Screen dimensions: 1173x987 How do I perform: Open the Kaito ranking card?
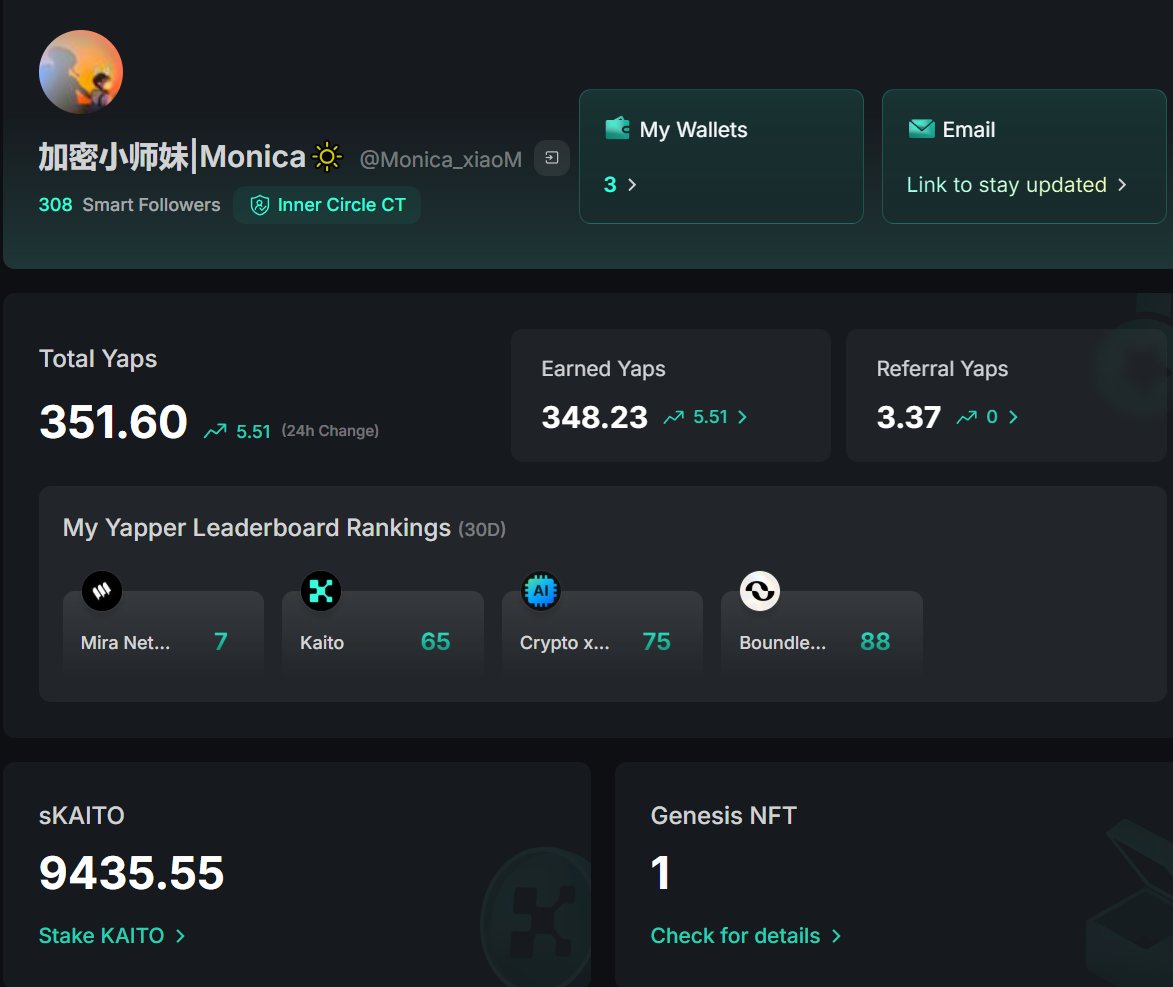click(x=383, y=635)
